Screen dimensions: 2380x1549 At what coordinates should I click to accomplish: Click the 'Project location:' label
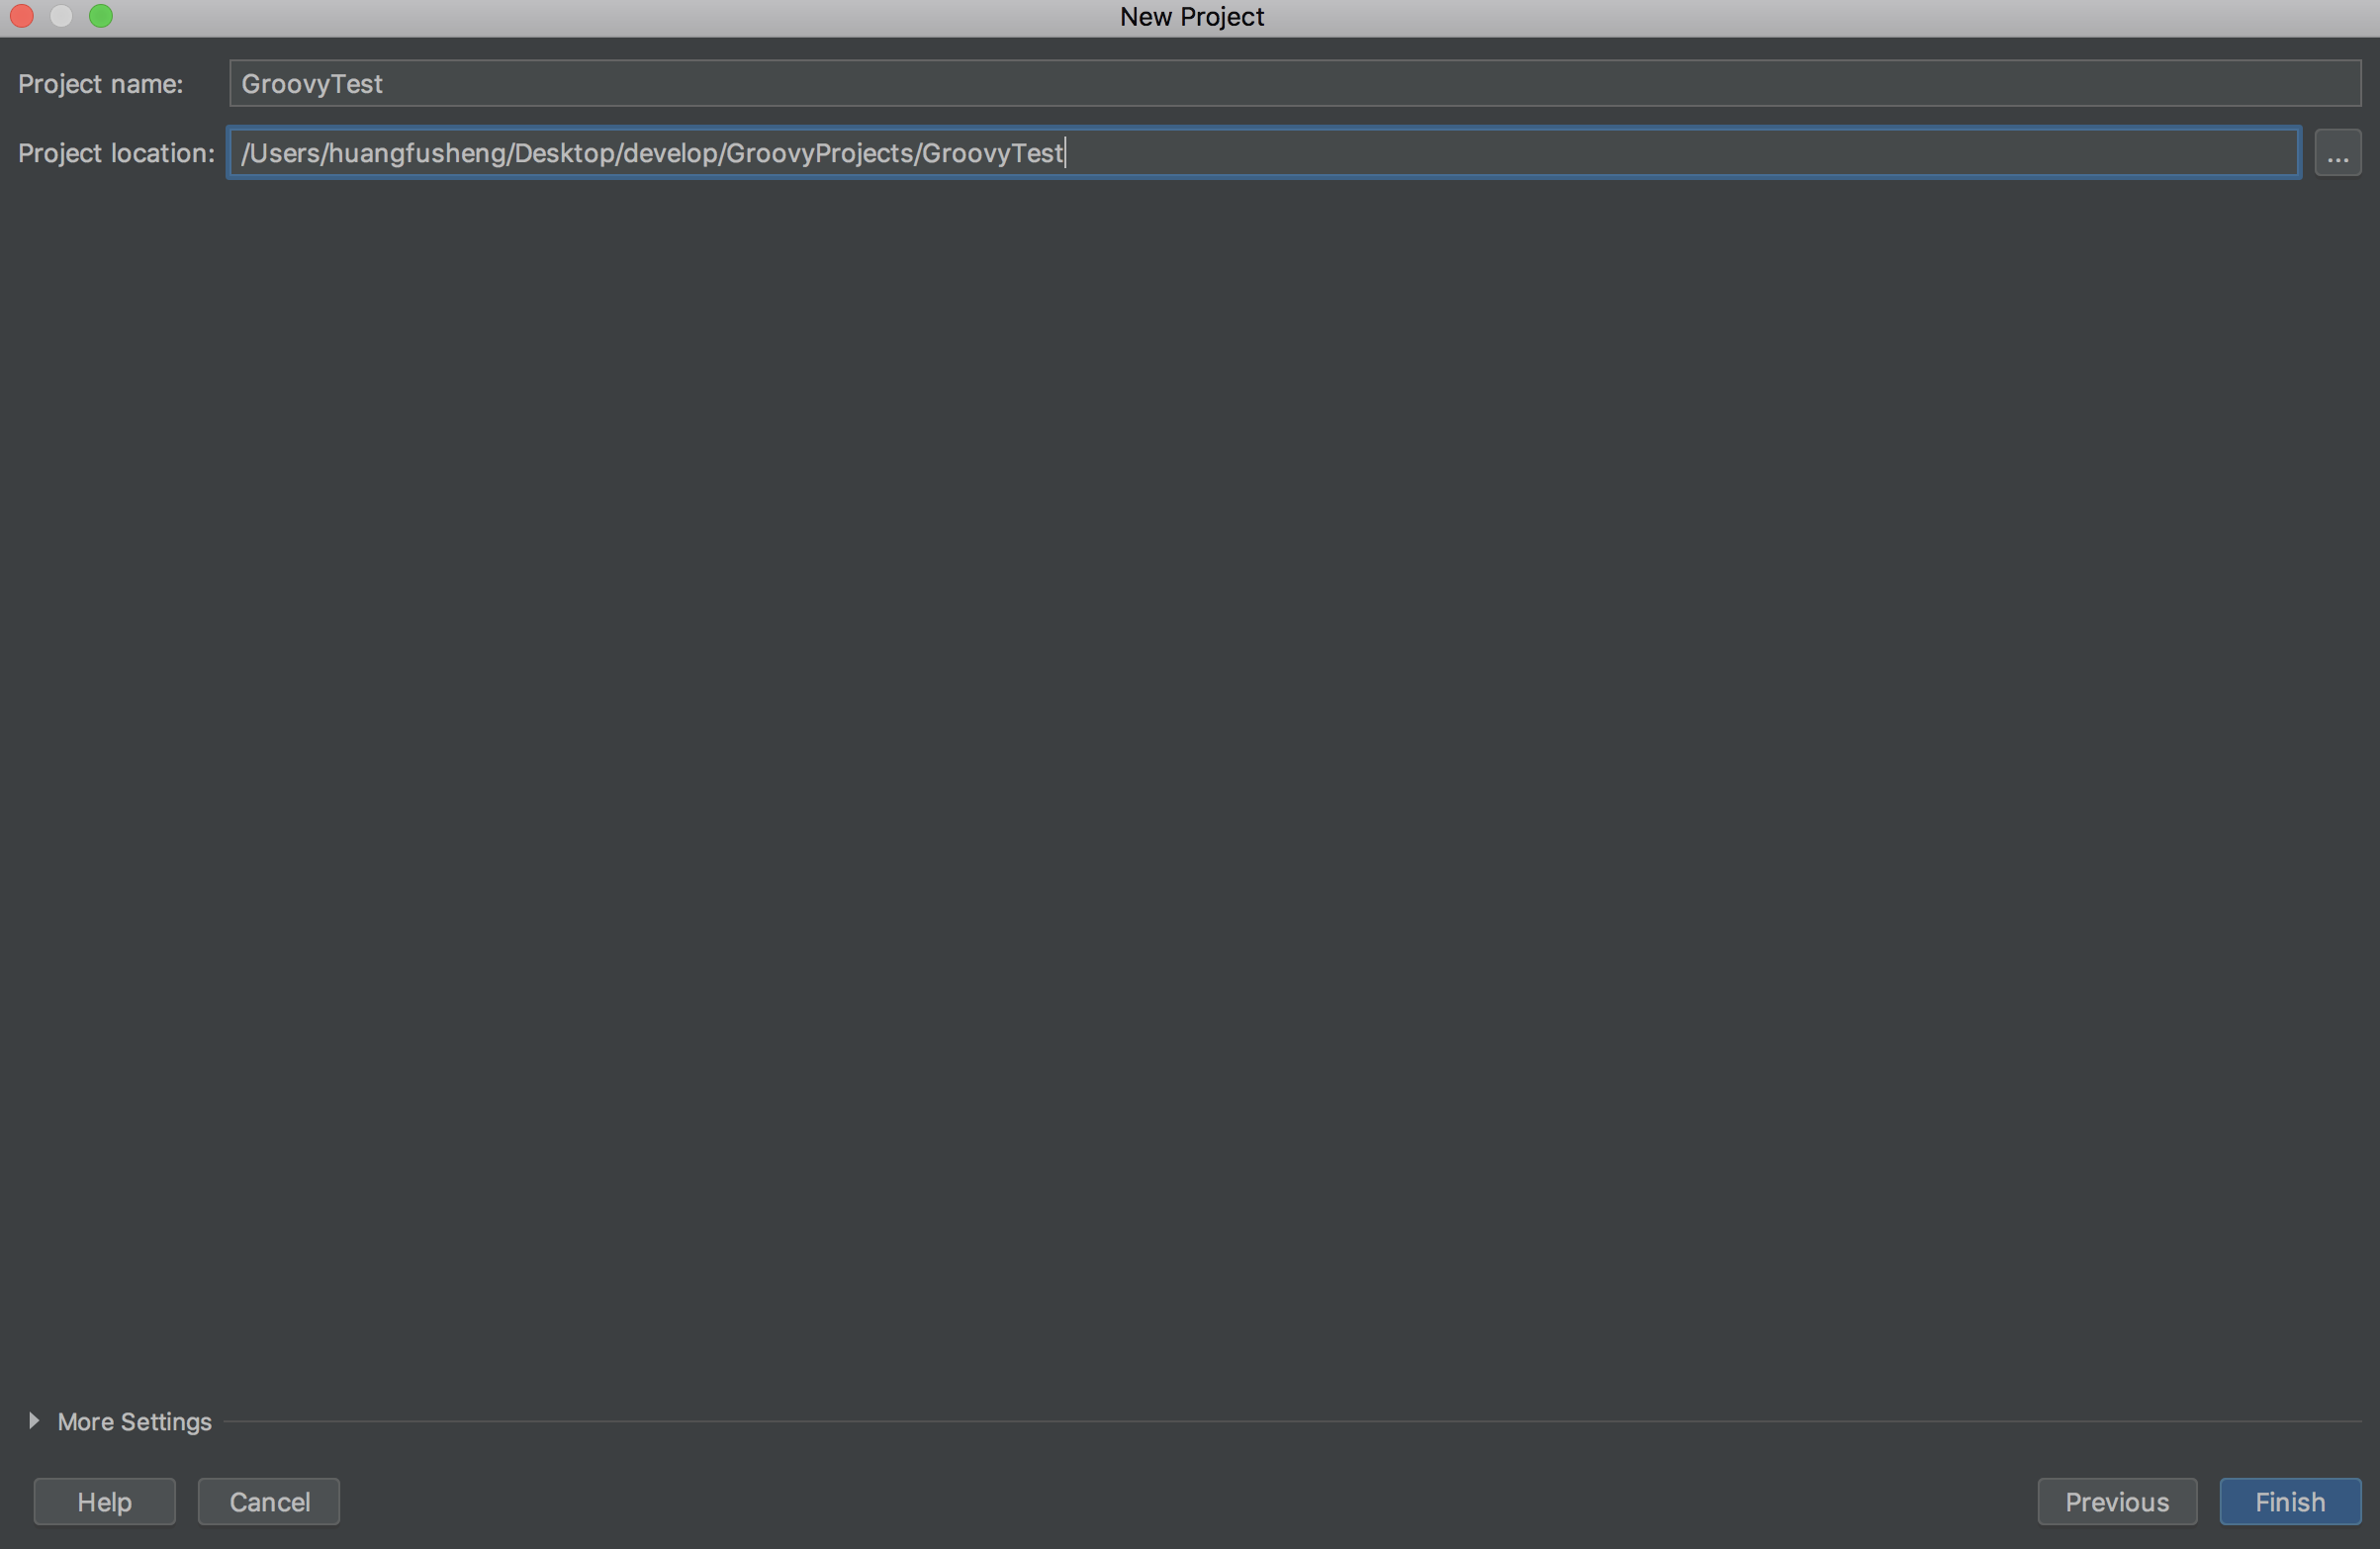click(x=116, y=153)
